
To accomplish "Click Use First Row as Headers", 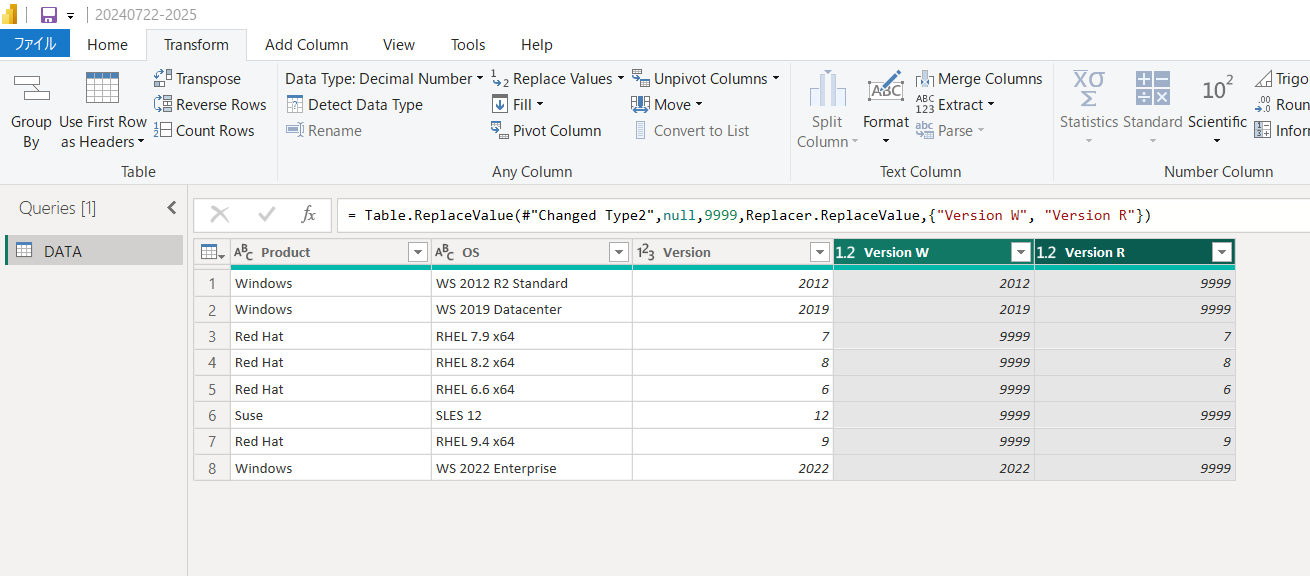I will click(x=103, y=111).
